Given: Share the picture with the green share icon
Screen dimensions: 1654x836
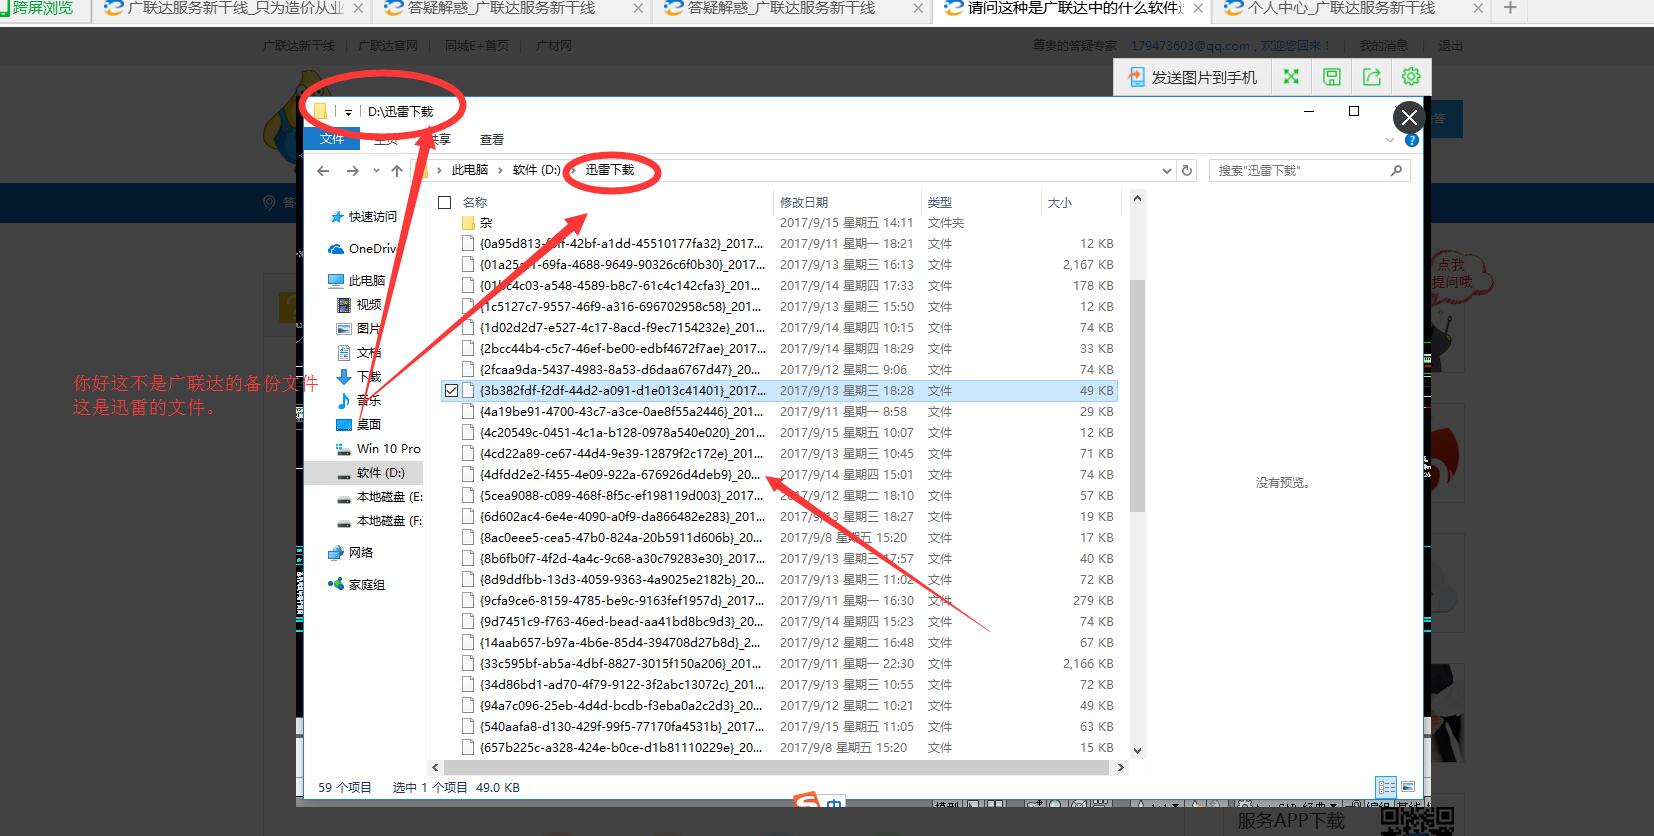Looking at the screenshot, I should coord(1371,77).
